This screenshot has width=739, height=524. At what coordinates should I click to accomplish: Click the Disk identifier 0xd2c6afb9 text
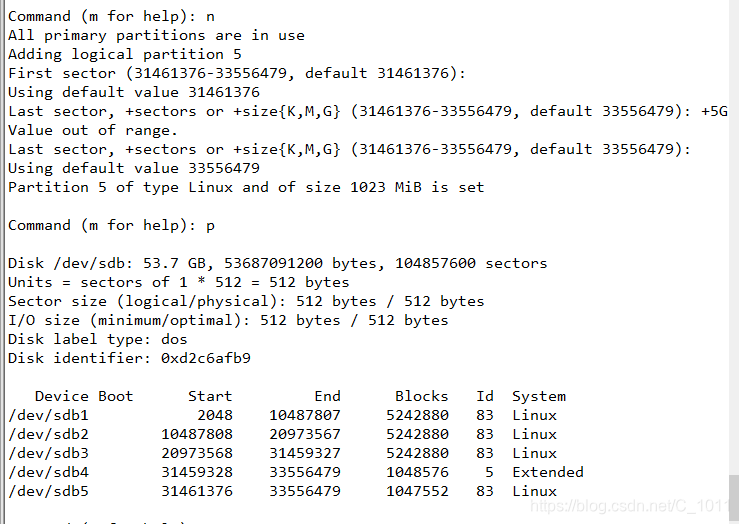[x=129, y=358]
